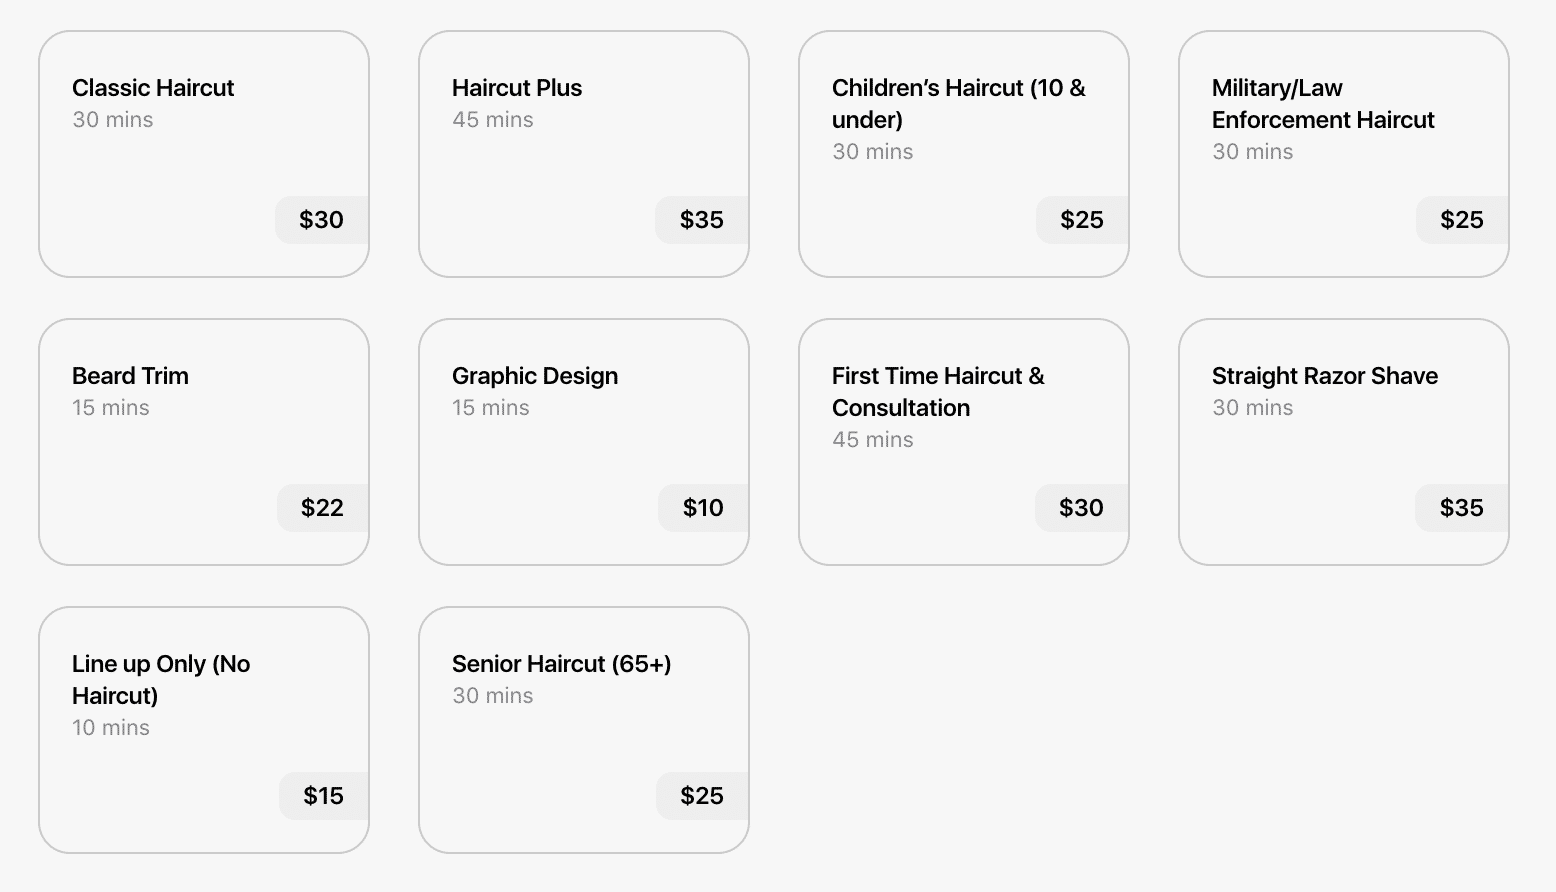Screen dimensions: 1556x892
Task: Click the $30 First Time Haircut price
Action: click(x=1081, y=508)
